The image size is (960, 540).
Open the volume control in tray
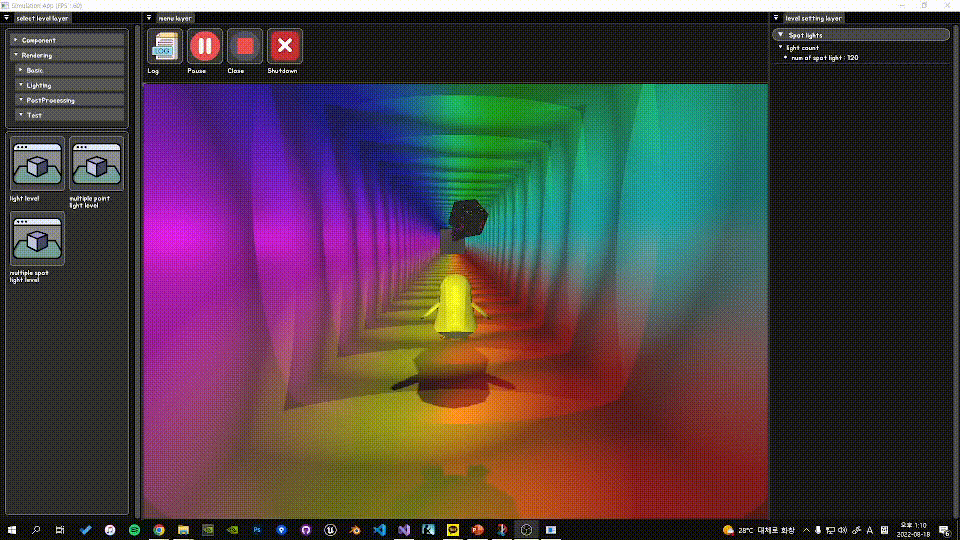[842, 530]
